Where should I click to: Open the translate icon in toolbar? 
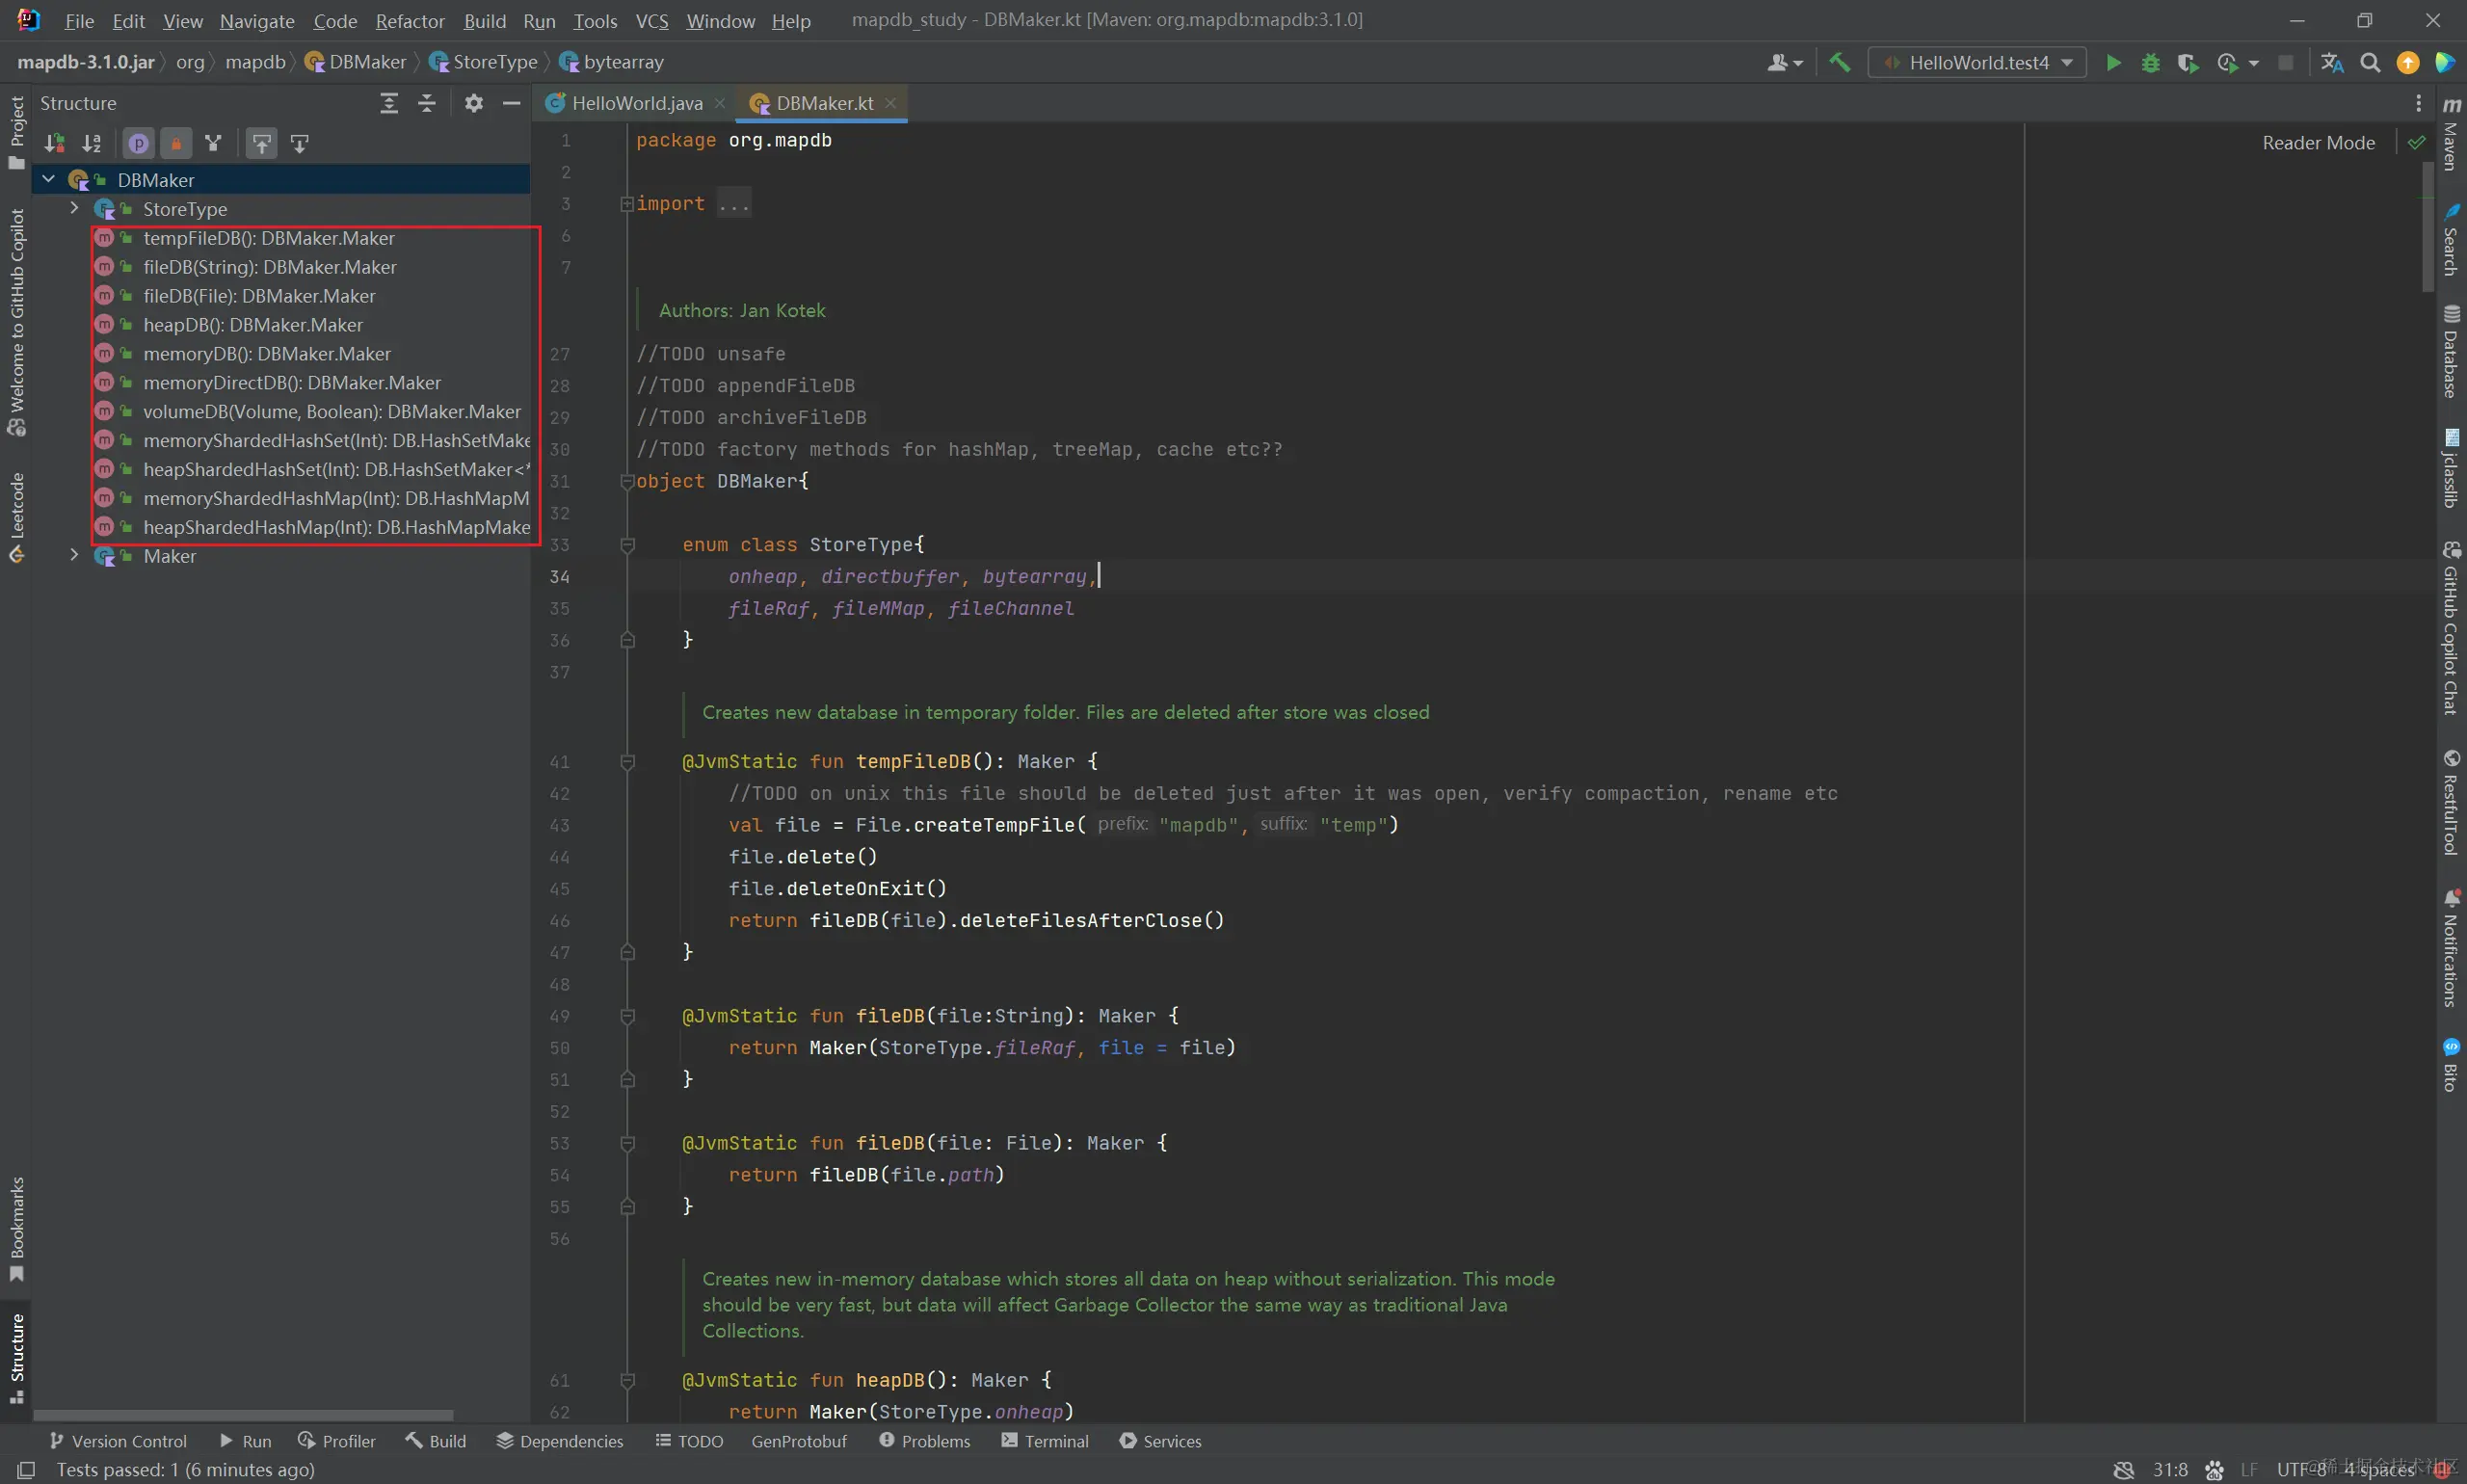coord(2332,62)
